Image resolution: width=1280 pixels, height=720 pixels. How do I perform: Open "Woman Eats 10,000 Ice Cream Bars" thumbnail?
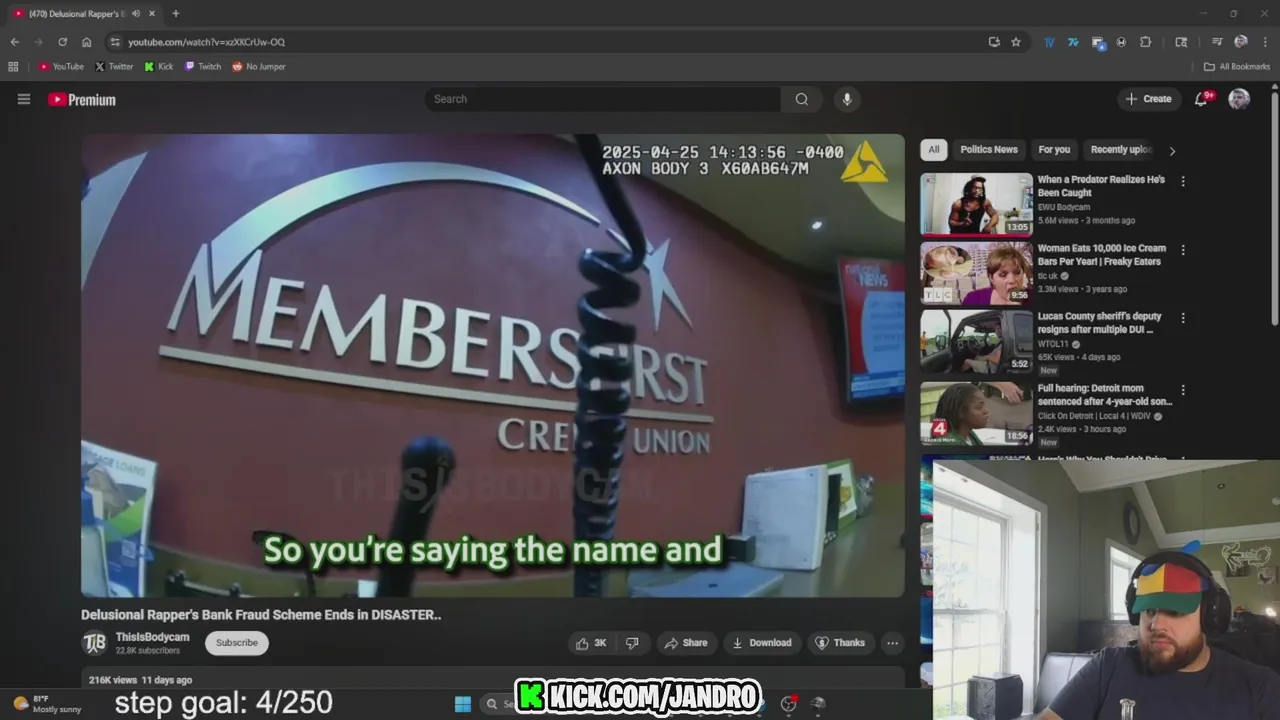(976, 273)
